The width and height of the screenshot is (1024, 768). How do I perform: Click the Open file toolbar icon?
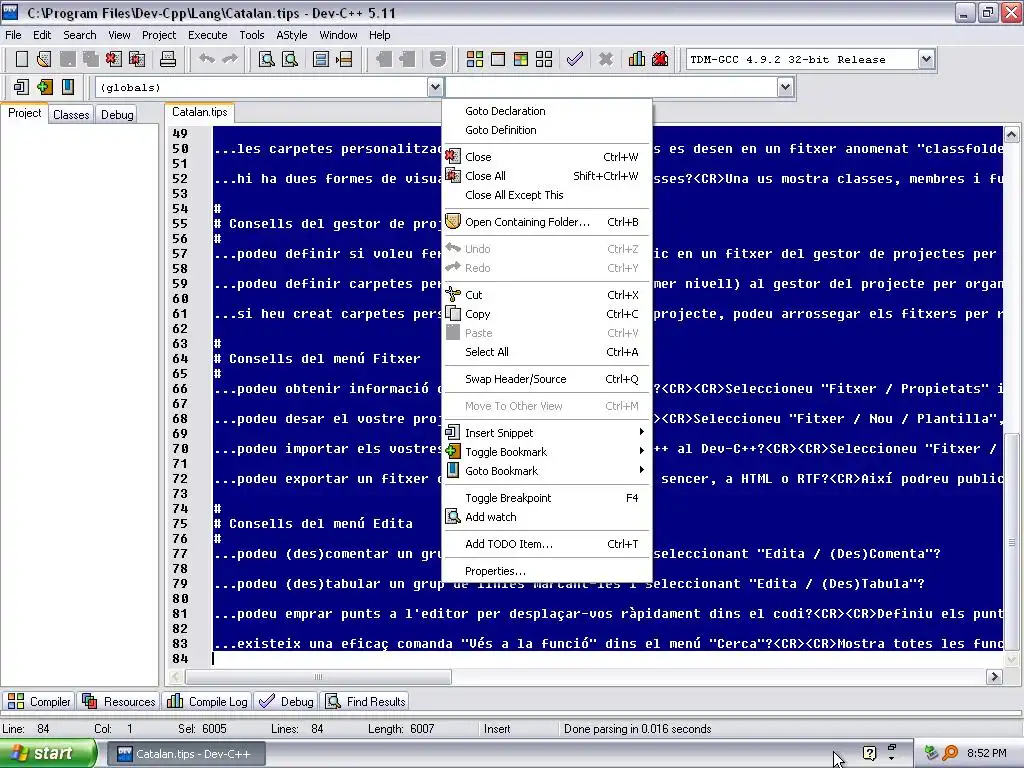click(x=44, y=59)
